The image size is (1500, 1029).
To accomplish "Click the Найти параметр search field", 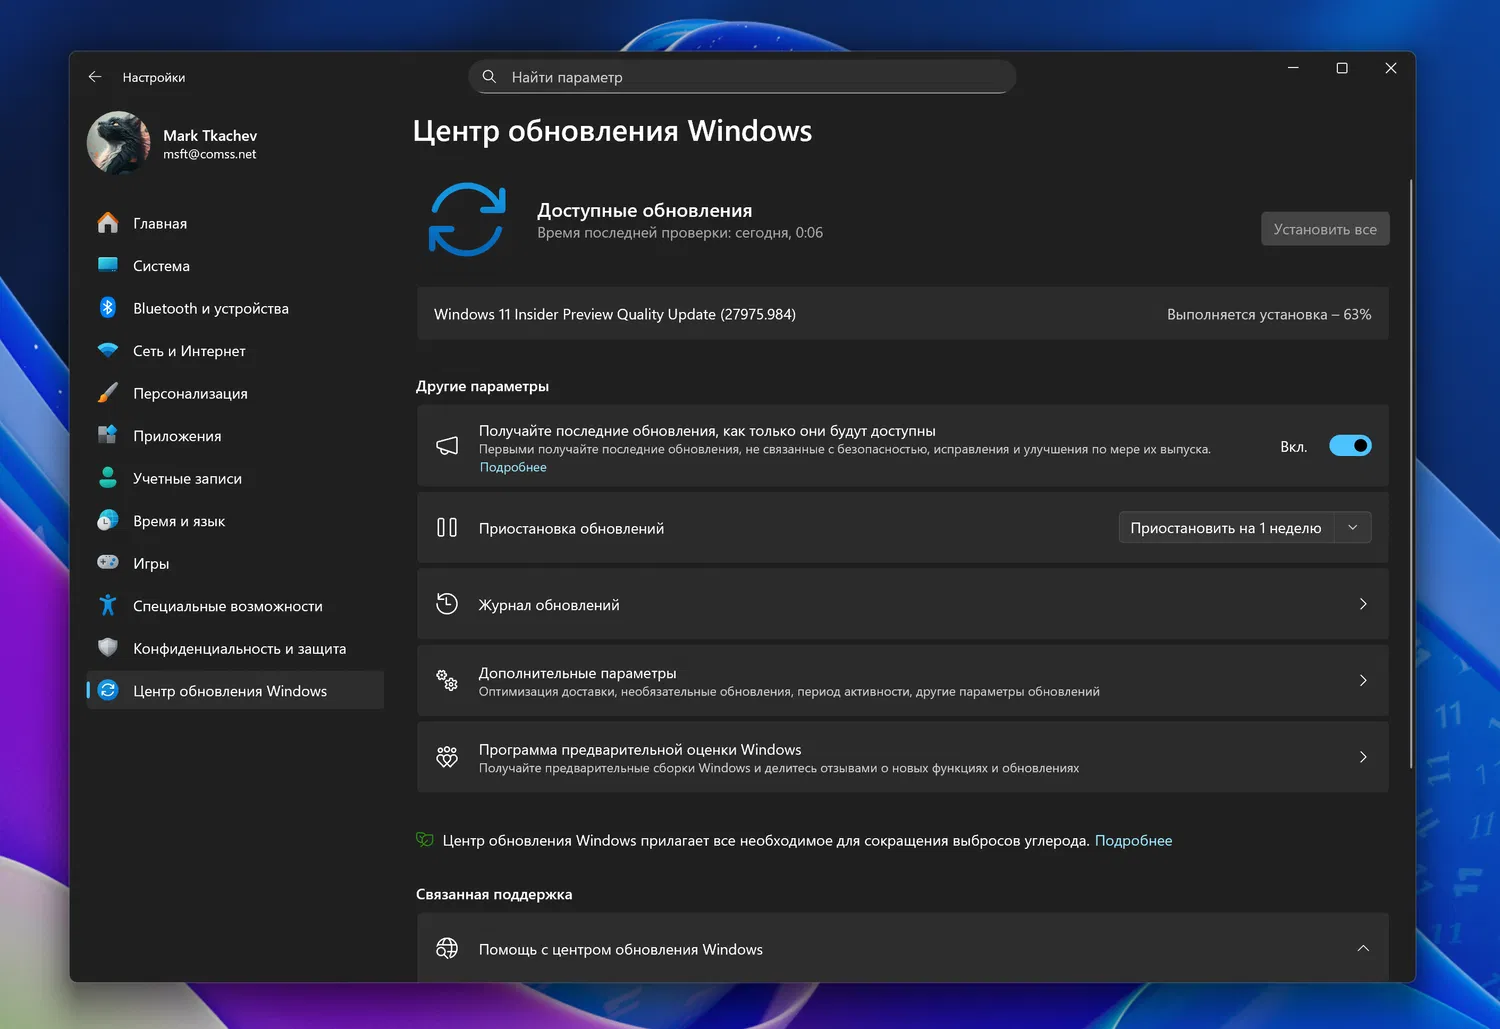I will pyautogui.click(x=742, y=76).
